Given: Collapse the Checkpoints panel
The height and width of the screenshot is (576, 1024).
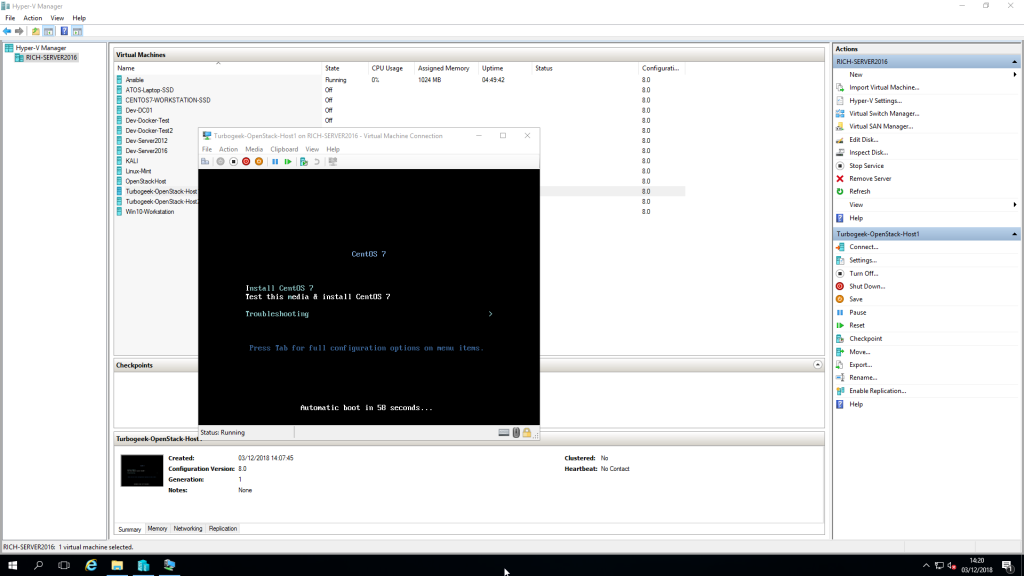Looking at the screenshot, I should click(817, 365).
